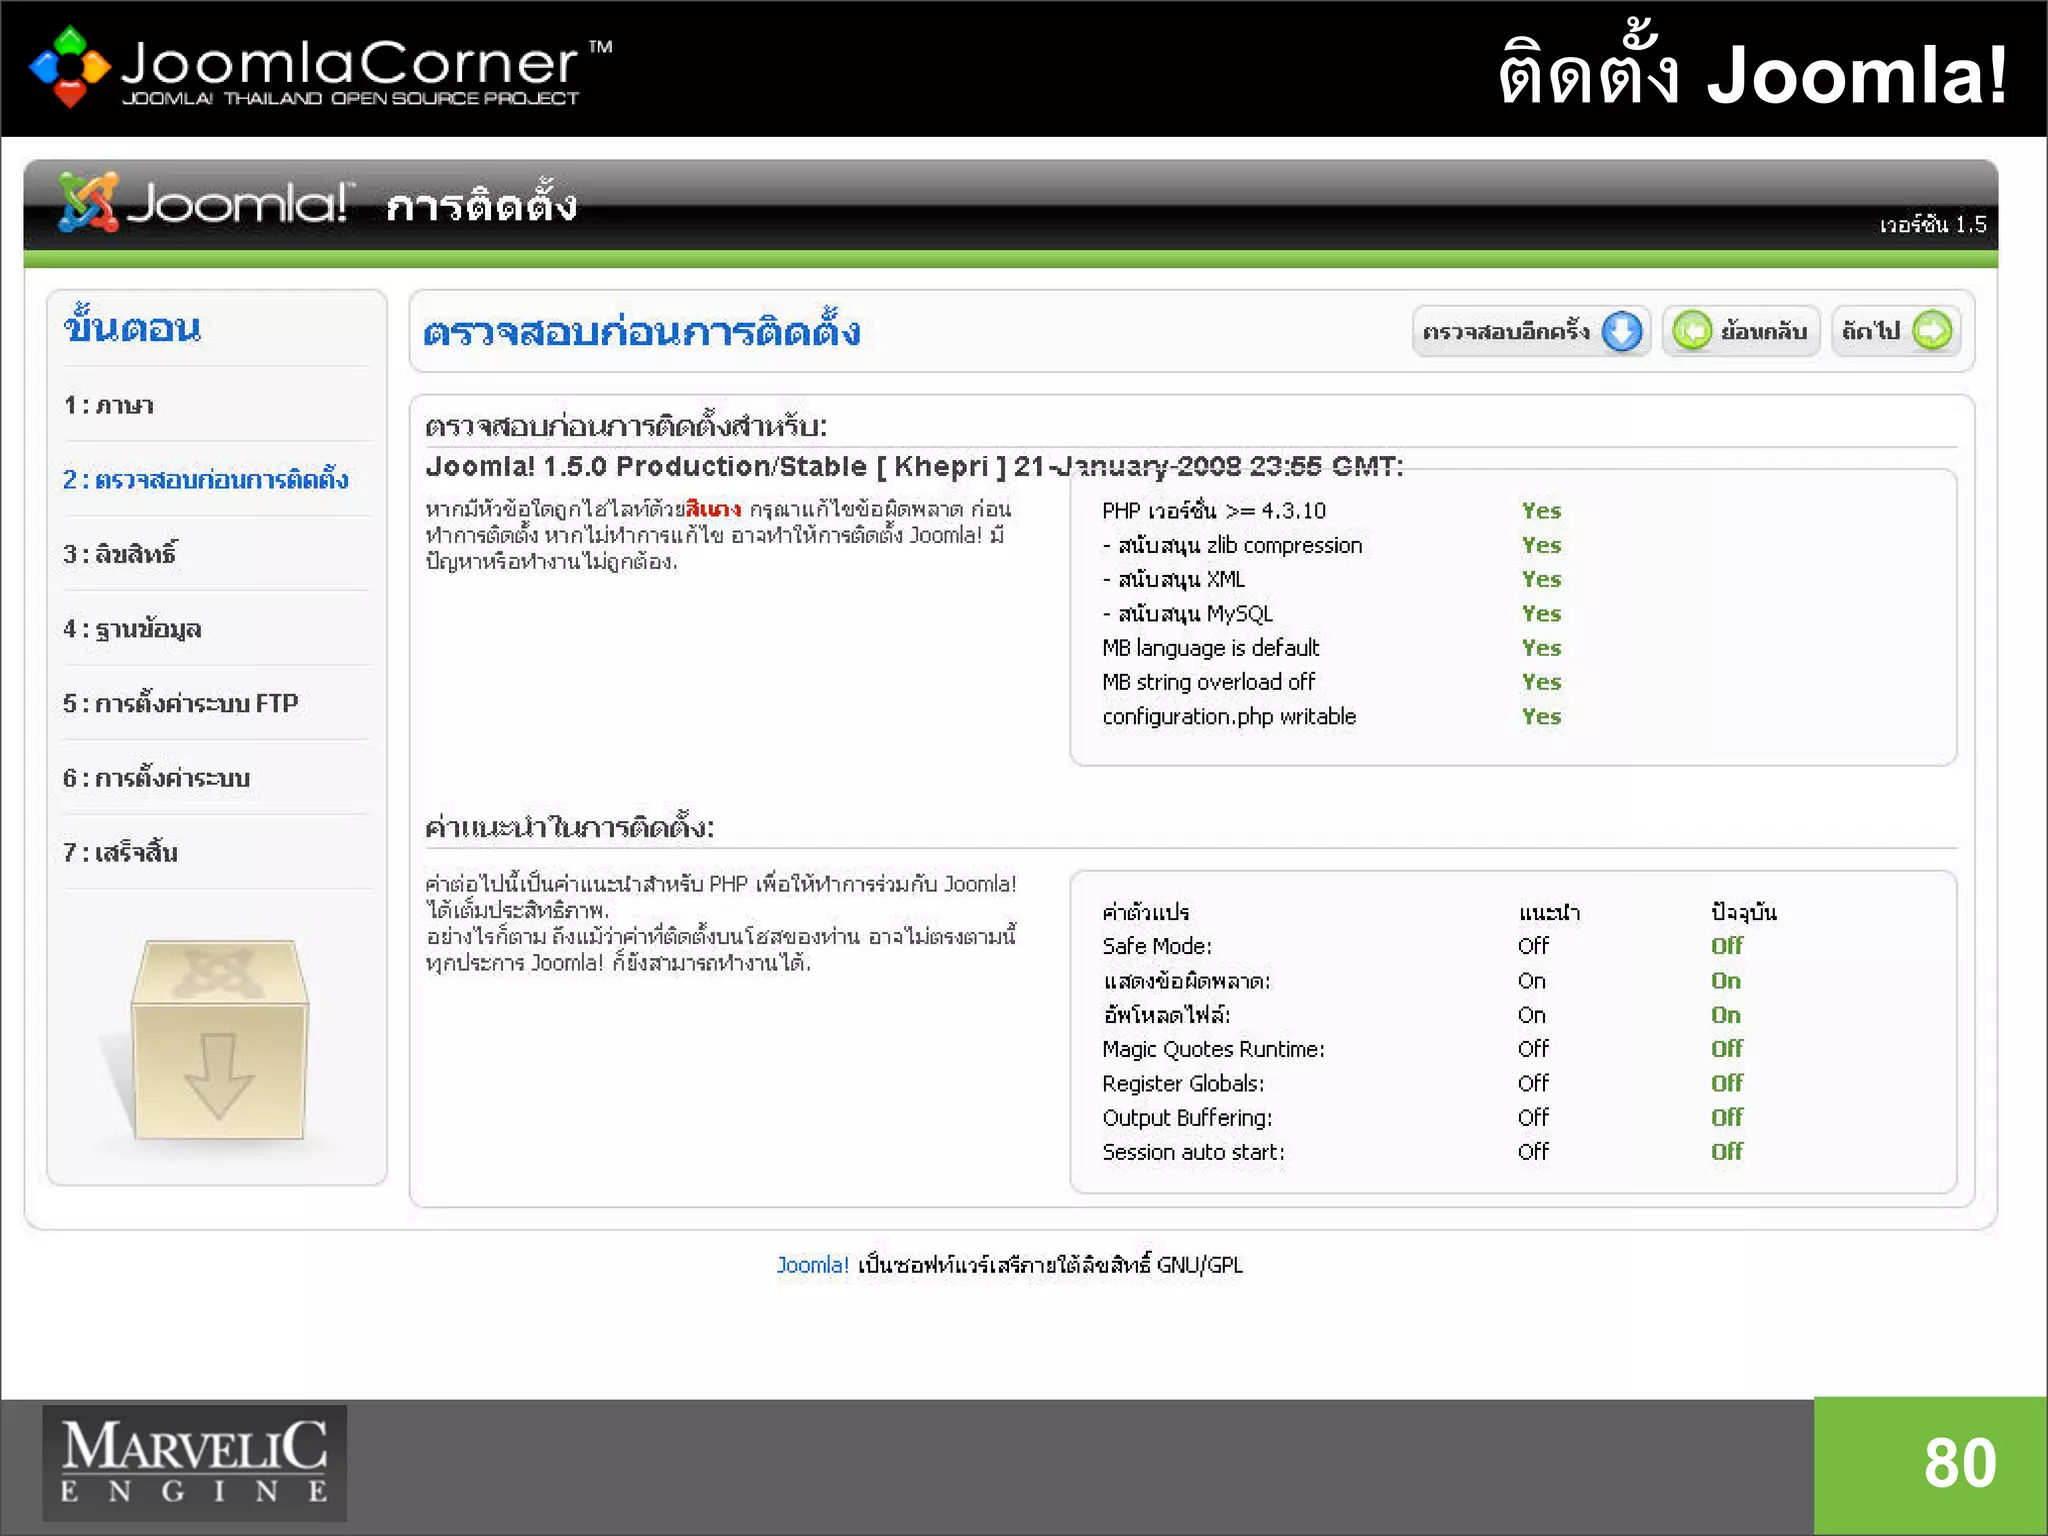2048x1536 pixels.
Task: Click the 'ปัจจุบัน' column header
Action: (1743, 911)
